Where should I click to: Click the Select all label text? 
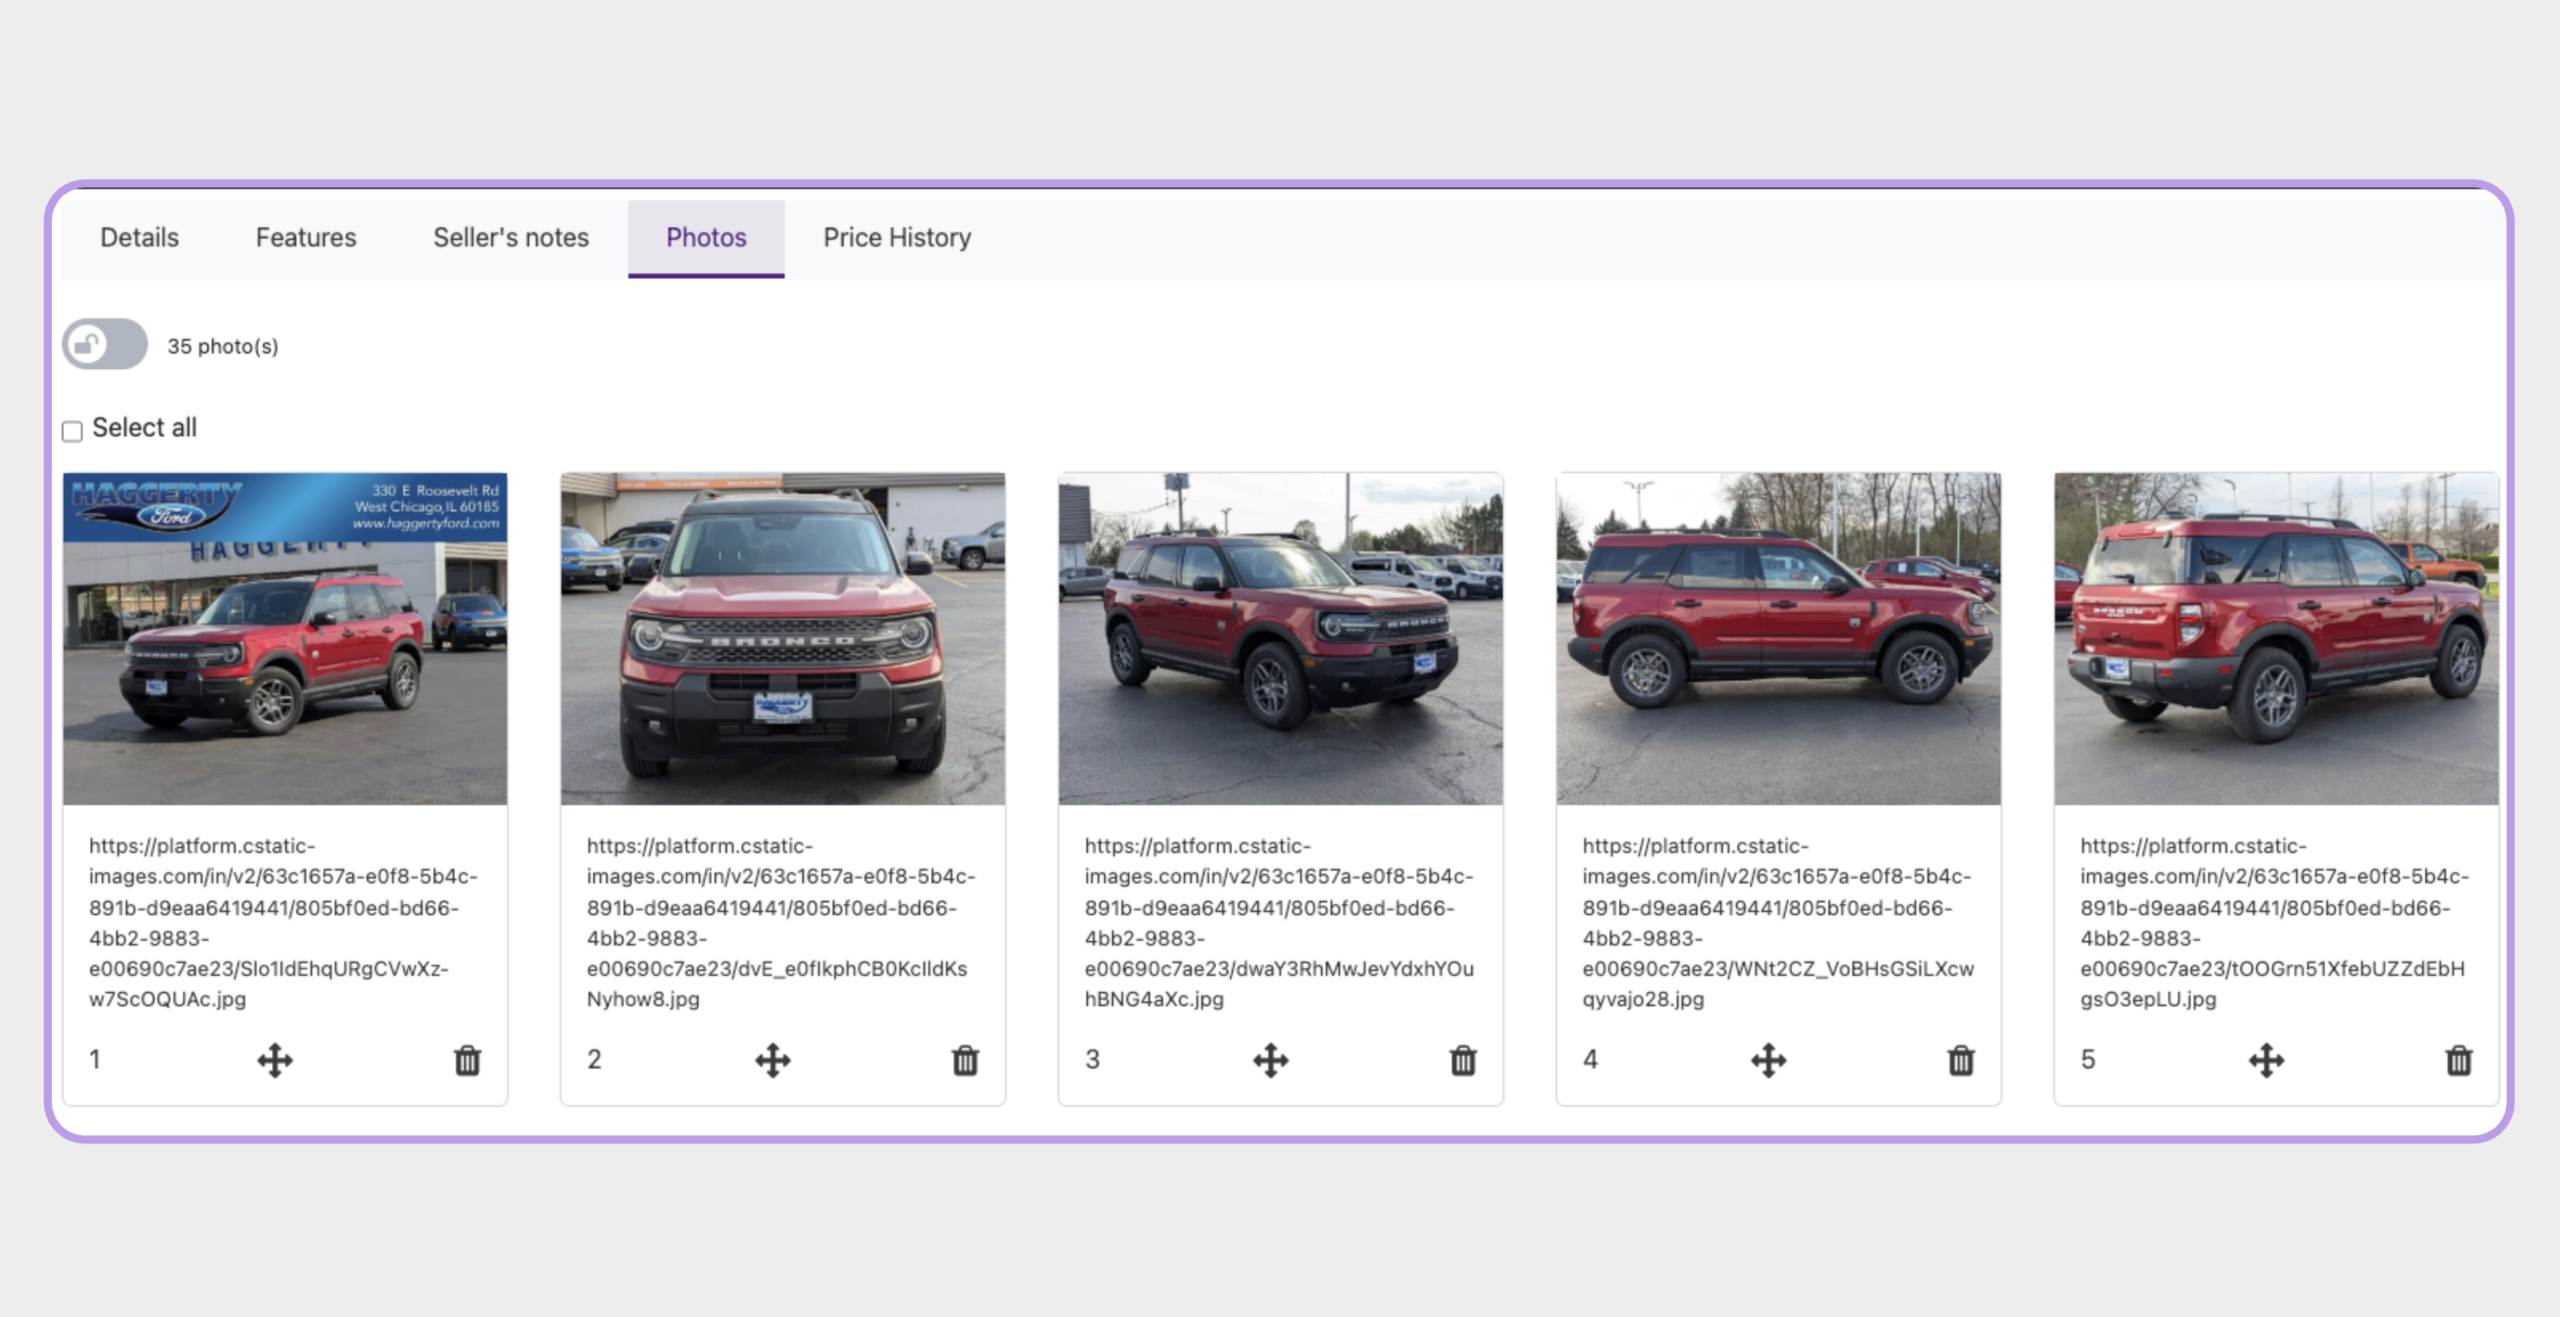point(144,428)
